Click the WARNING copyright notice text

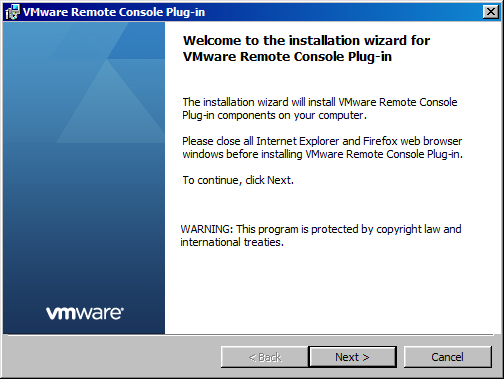[x=321, y=235]
